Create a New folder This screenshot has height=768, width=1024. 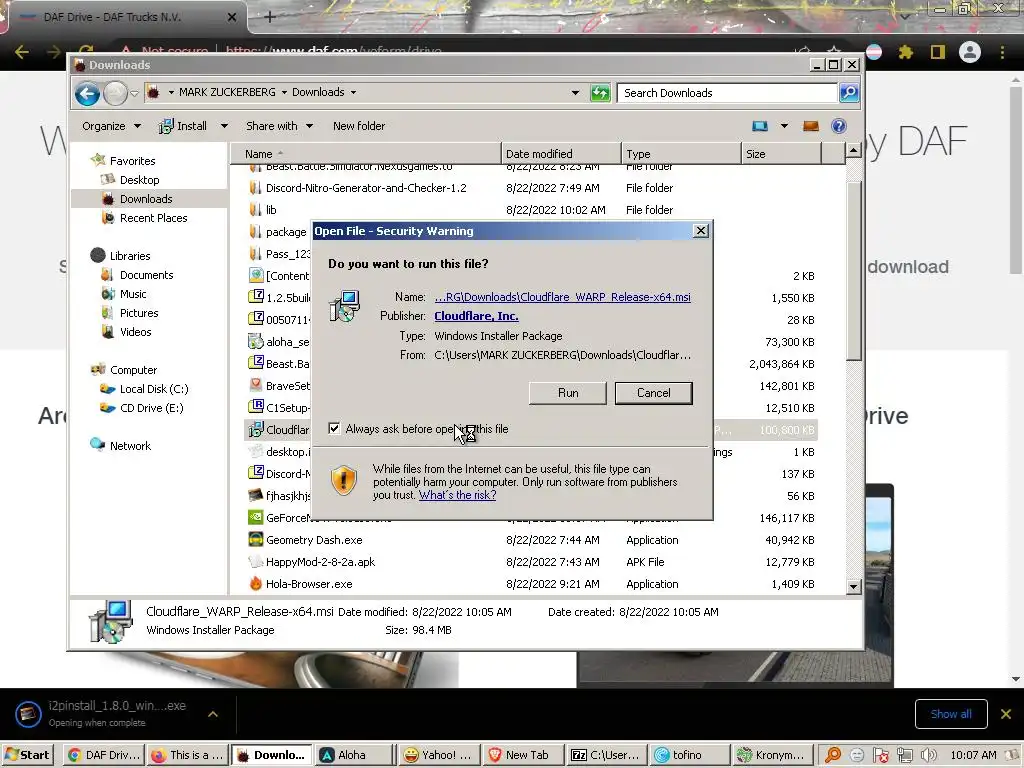pyautogui.click(x=359, y=126)
